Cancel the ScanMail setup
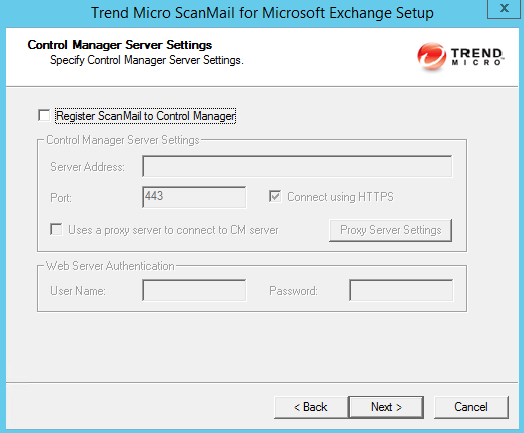The height and width of the screenshot is (433, 524). (471, 407)
